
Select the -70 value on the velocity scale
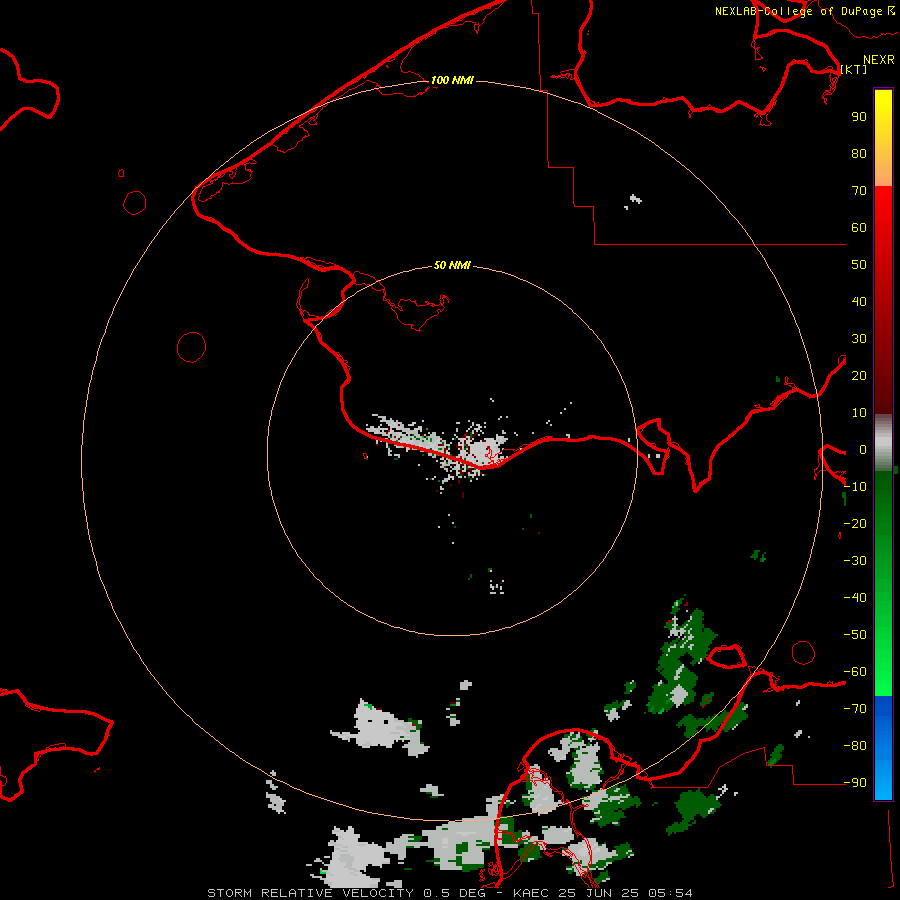coord(855,709)
